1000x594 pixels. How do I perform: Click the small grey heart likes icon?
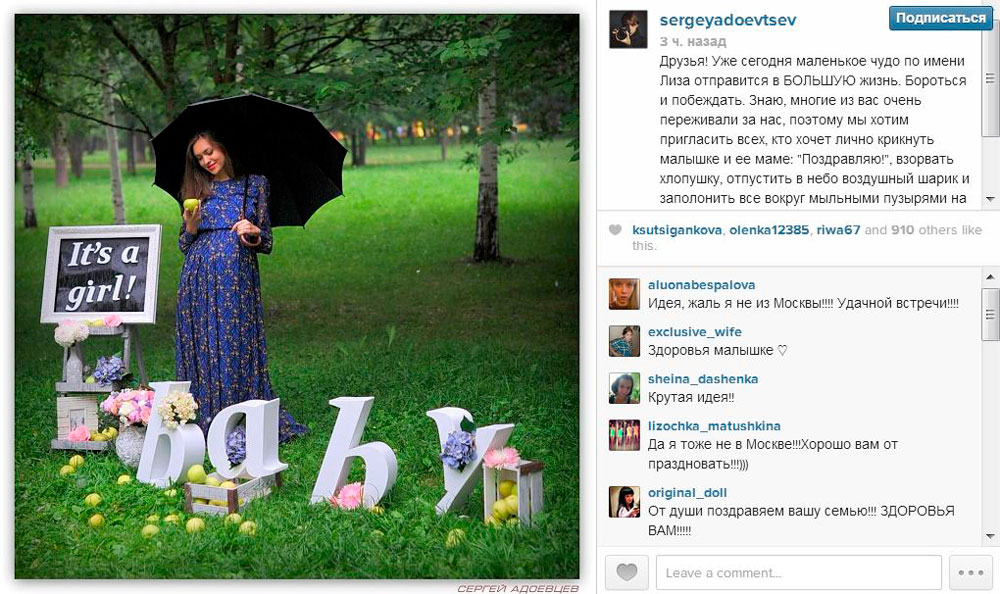(615, 230)
